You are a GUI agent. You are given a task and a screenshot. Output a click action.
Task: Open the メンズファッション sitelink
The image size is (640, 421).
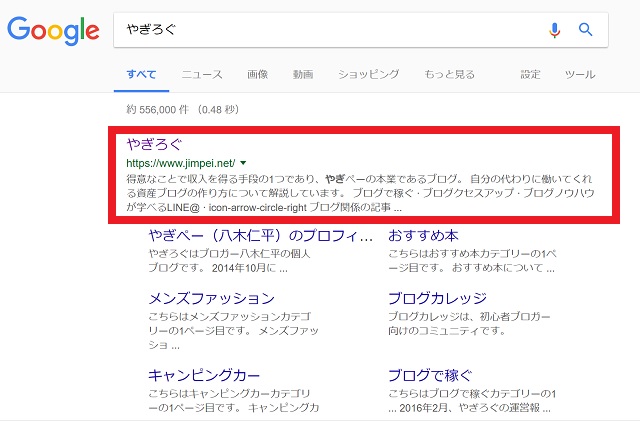(x=211, y=298)
